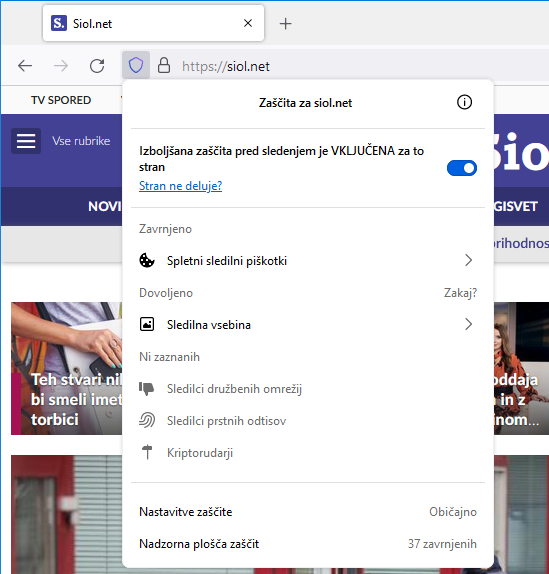The height and width of the screenshot is (574, 549).
Task: Expand chevron for Sledilna vsebina
Action: click(468, 324)
